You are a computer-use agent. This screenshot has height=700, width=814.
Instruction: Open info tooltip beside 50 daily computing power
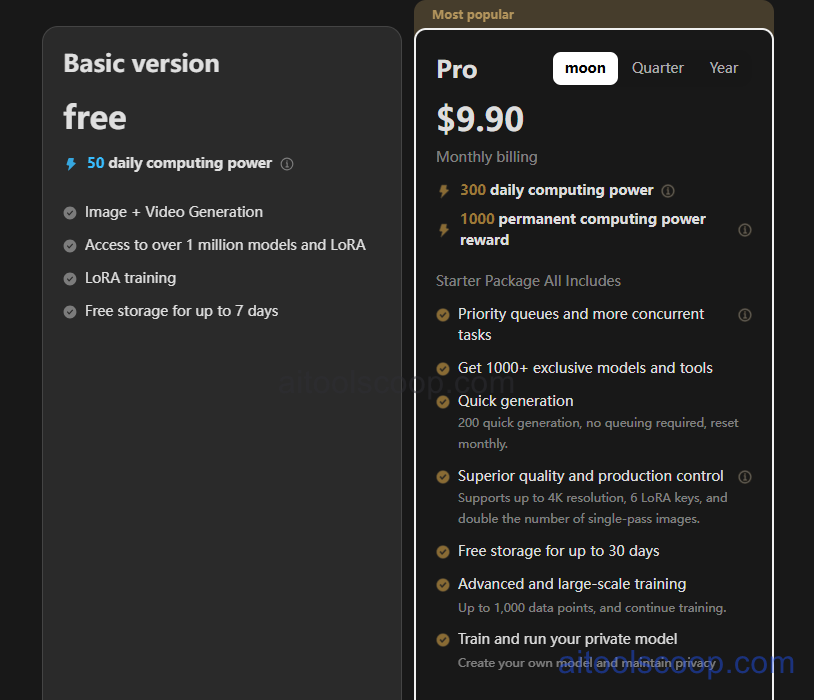pos(287,163)
